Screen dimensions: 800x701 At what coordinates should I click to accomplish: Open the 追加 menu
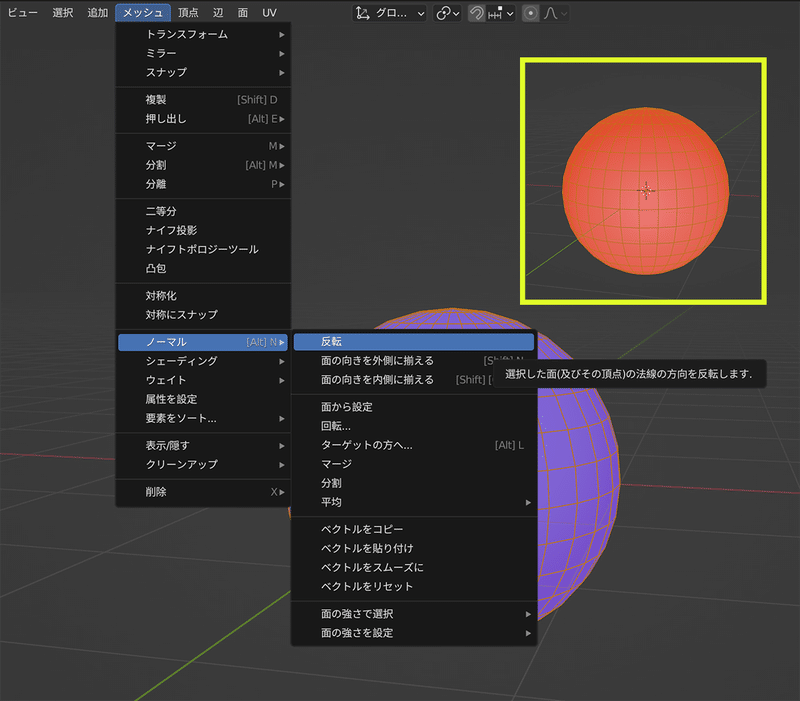tap(97, 13)
